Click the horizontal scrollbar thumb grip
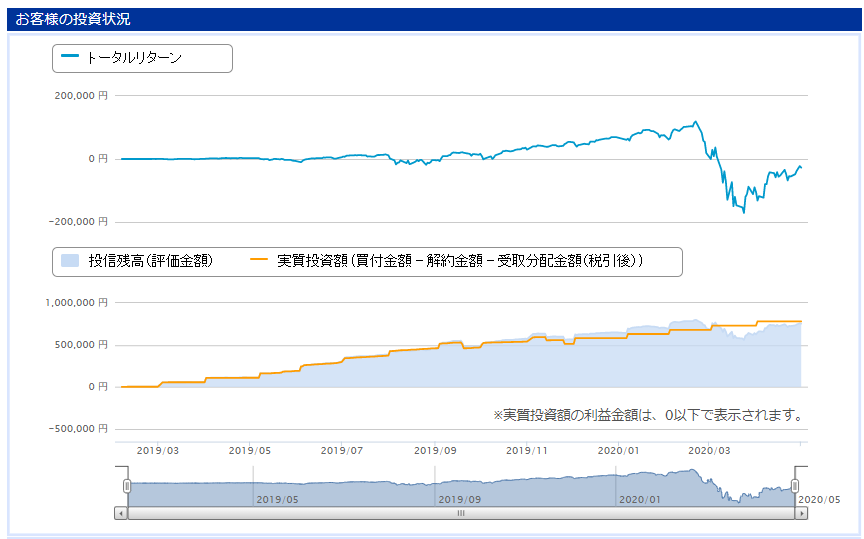Screen dimensions: 864x539 click(x=461, y=513)
